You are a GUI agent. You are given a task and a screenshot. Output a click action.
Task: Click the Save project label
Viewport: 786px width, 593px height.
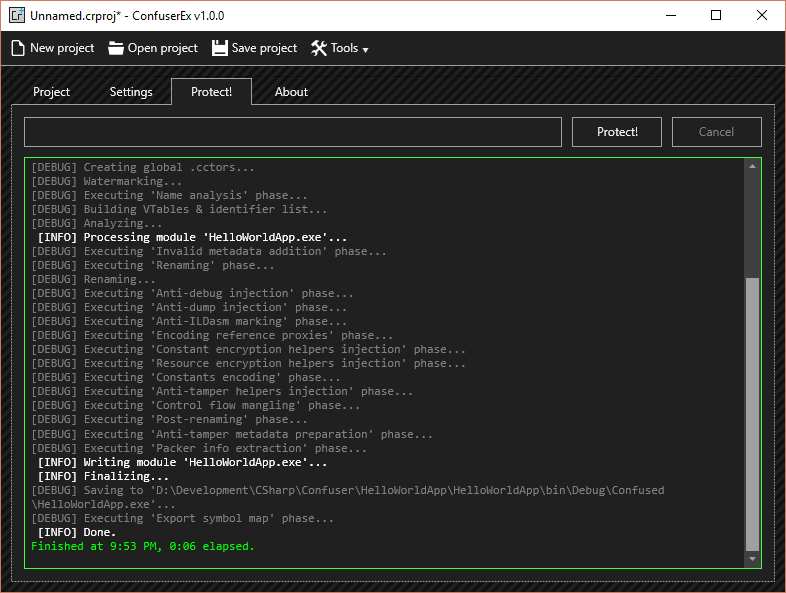click(x=264, y=48)
